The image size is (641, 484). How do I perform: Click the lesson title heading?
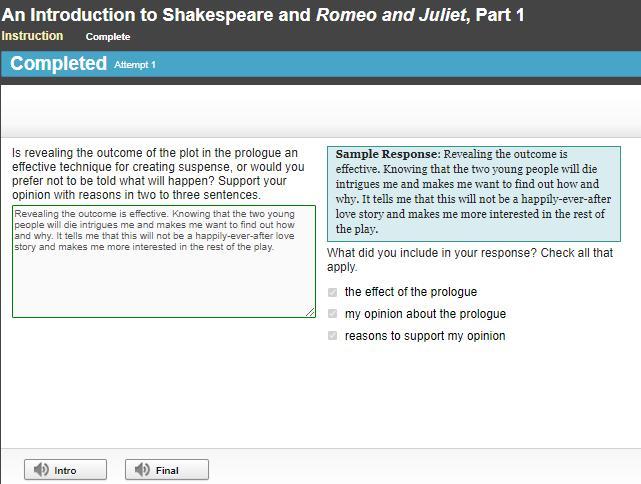tap(263, 15)
